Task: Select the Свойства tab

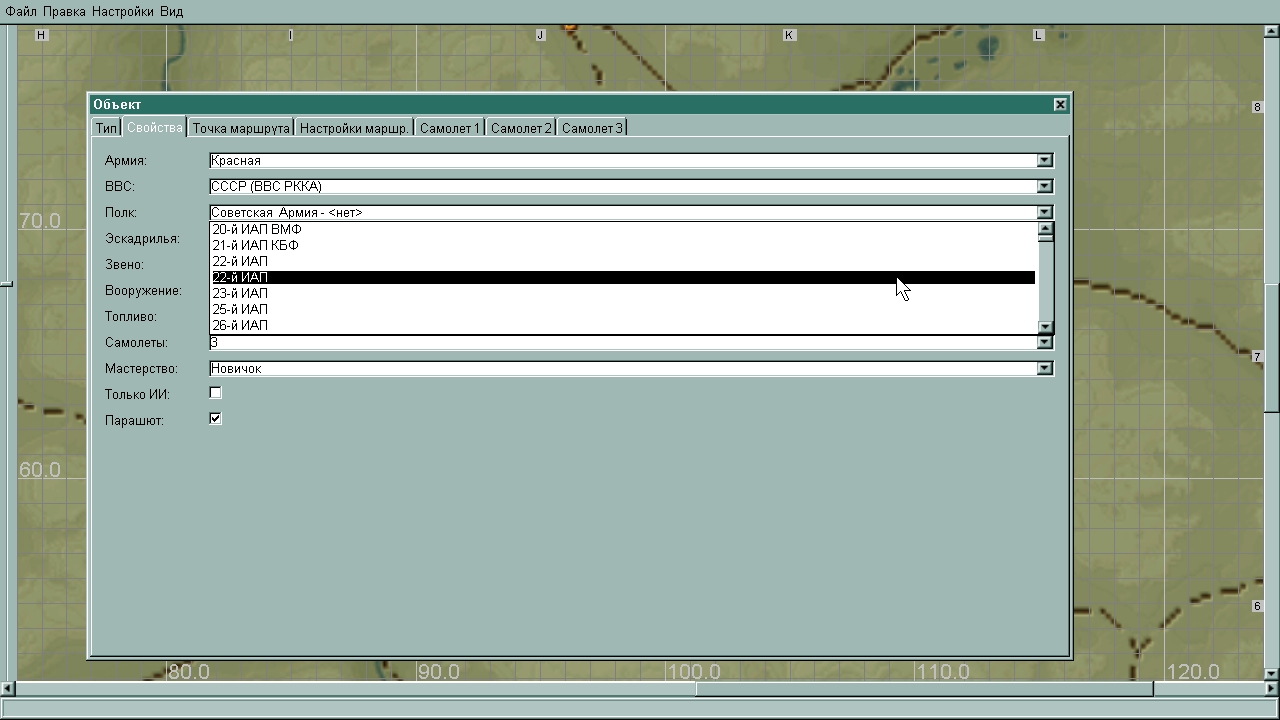Action: [x=155, y=127]
